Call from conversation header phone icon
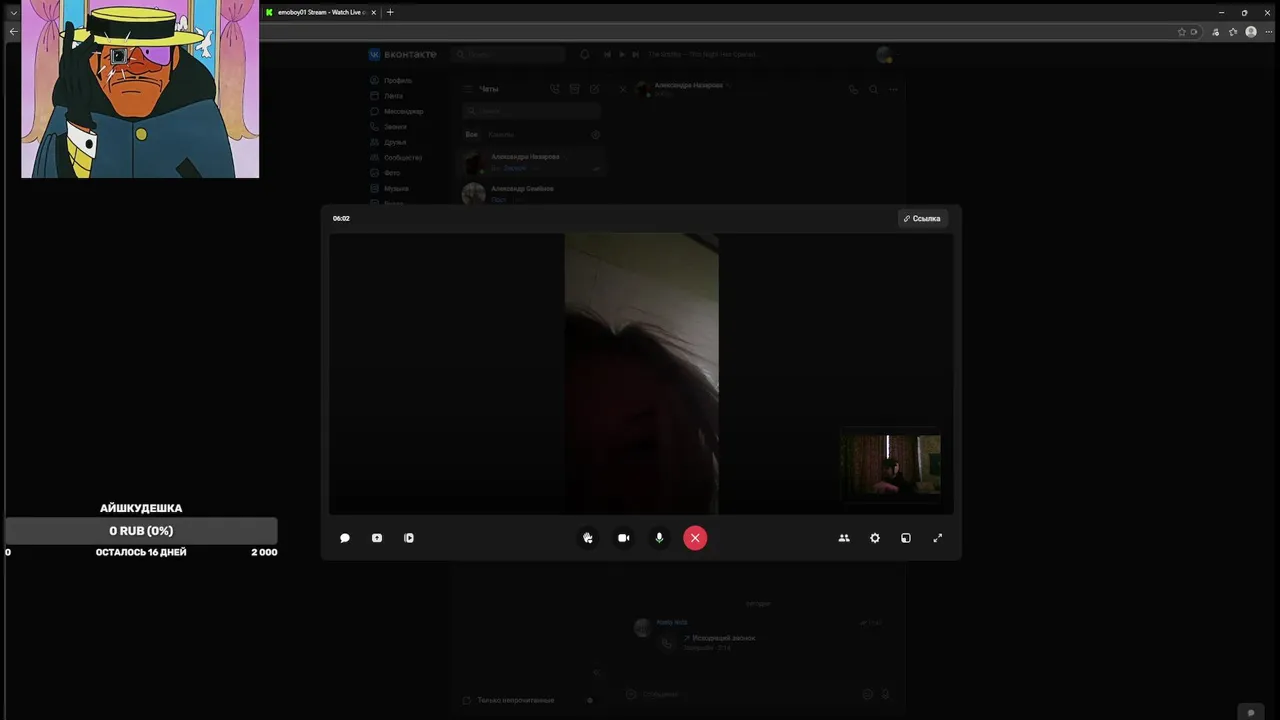The width and height of the screenshot is (1280, 720). point(853,89)
